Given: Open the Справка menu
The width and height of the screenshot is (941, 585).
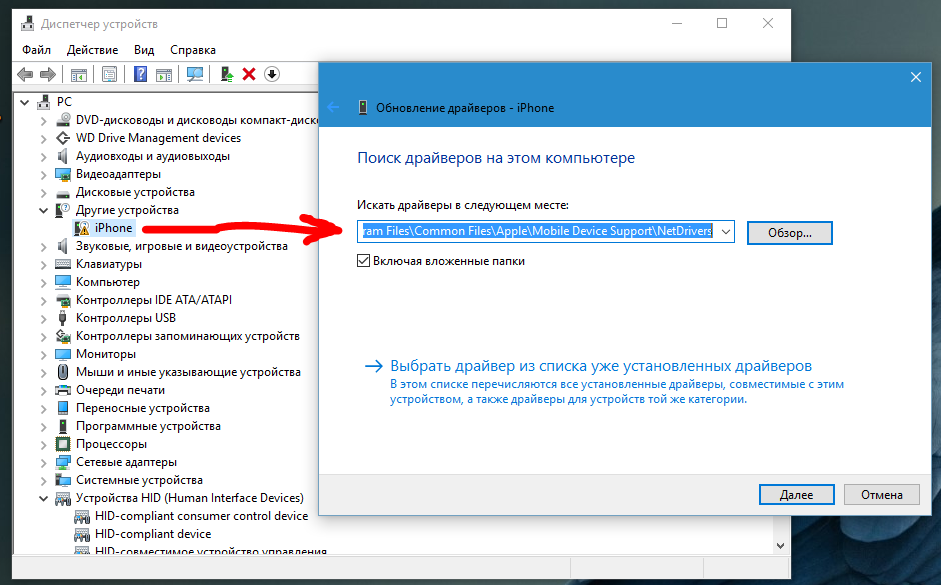Looking at the screenshot, I should click(x=193, y=50).
